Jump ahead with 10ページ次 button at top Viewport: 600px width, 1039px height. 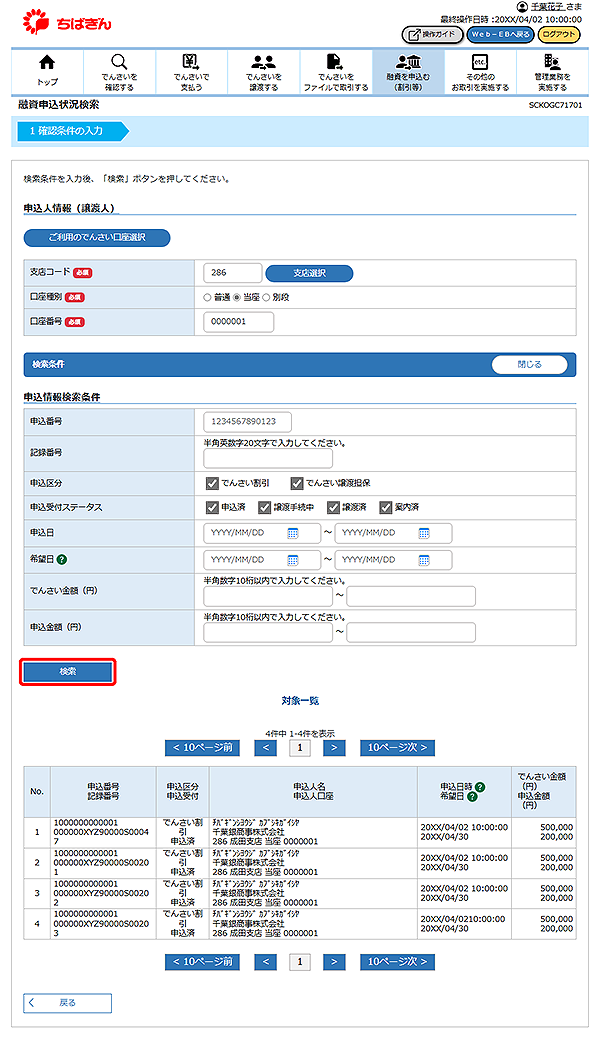[397, 747]
